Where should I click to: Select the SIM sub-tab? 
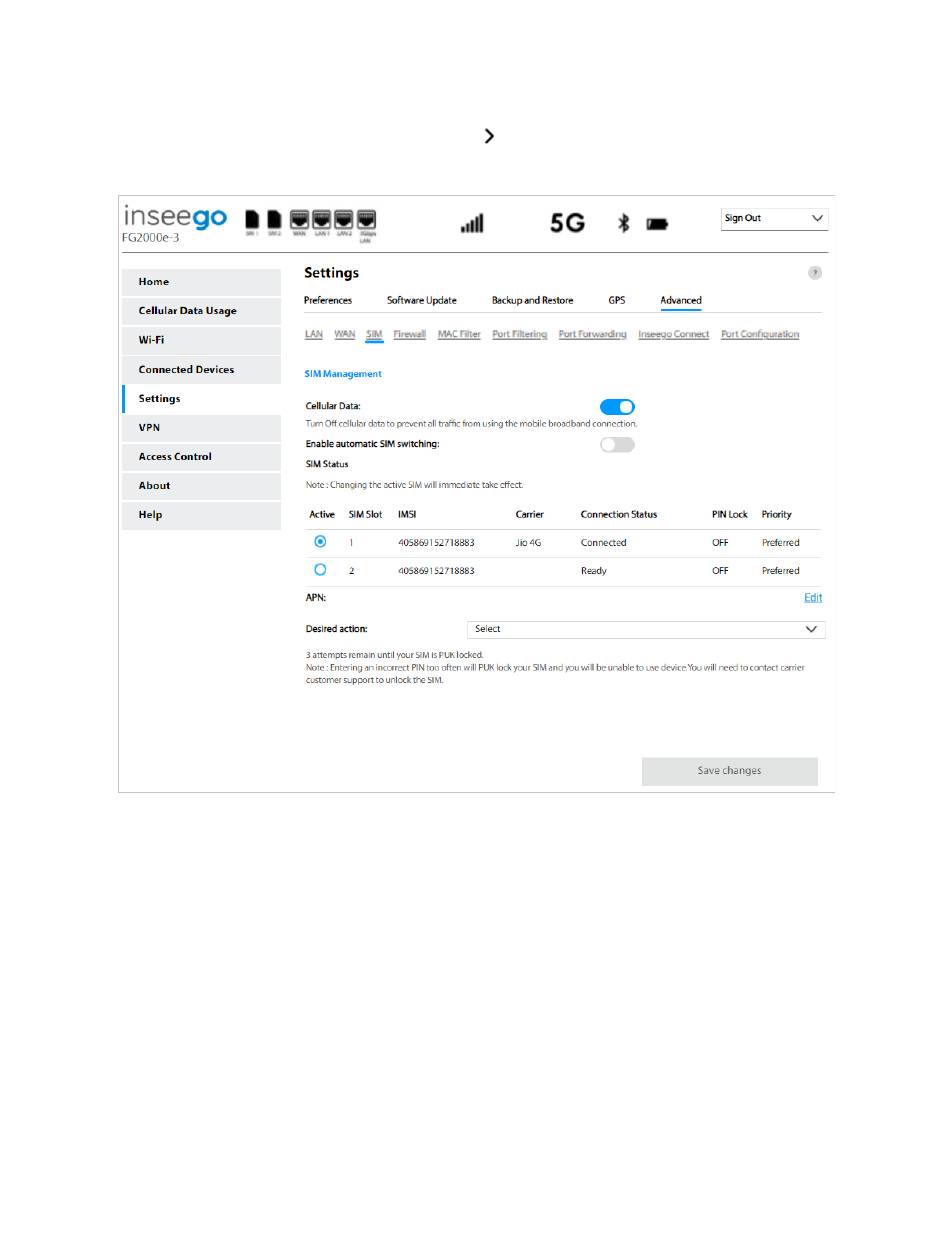point(375,334)
